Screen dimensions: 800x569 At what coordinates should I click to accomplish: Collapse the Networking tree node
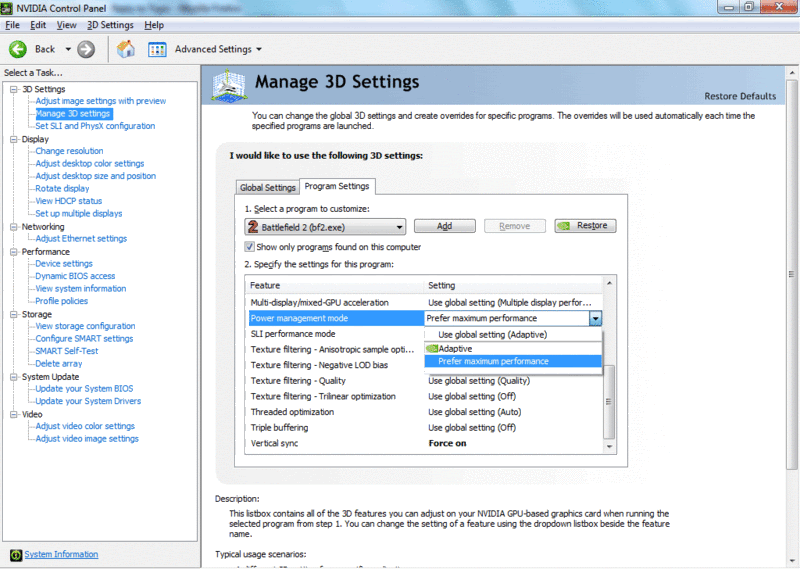(x=14, y=227)
